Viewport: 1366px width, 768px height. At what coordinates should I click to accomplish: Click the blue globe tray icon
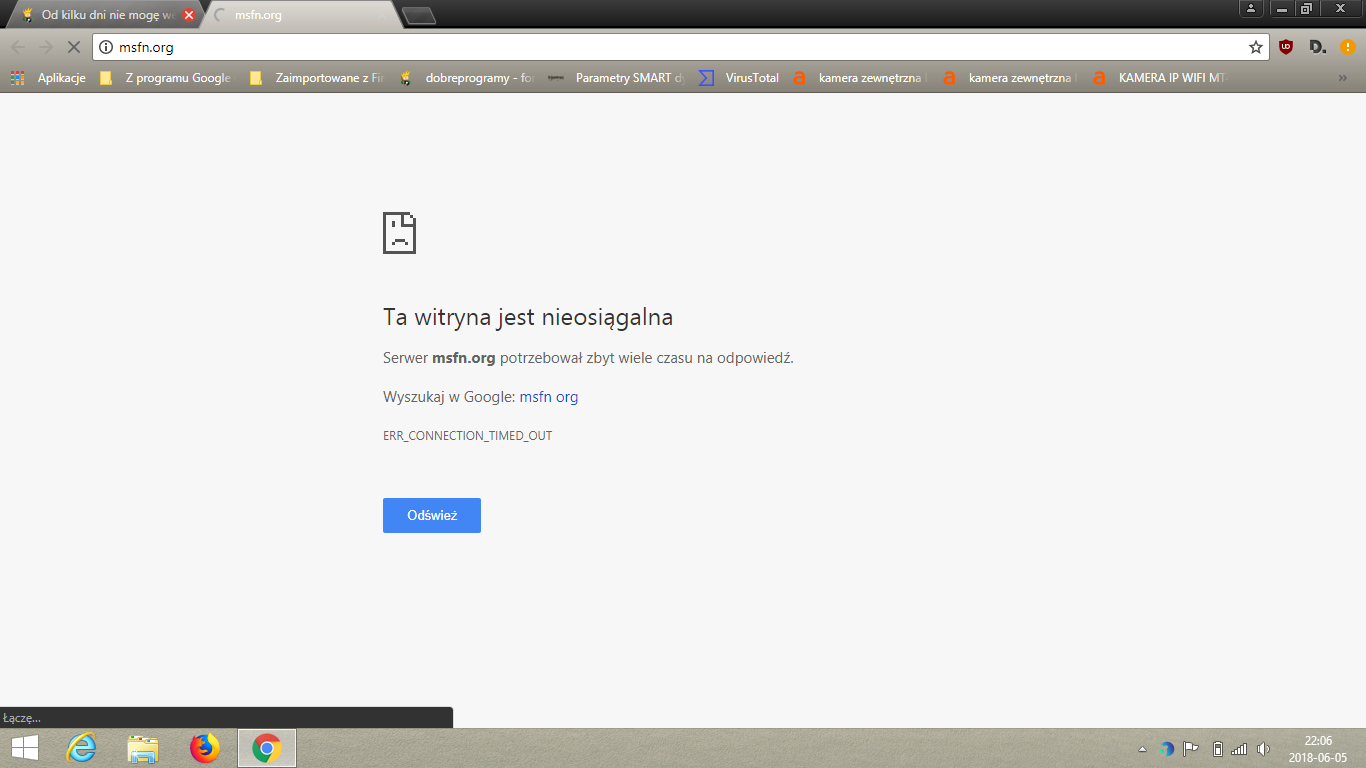coord(1166,749)
